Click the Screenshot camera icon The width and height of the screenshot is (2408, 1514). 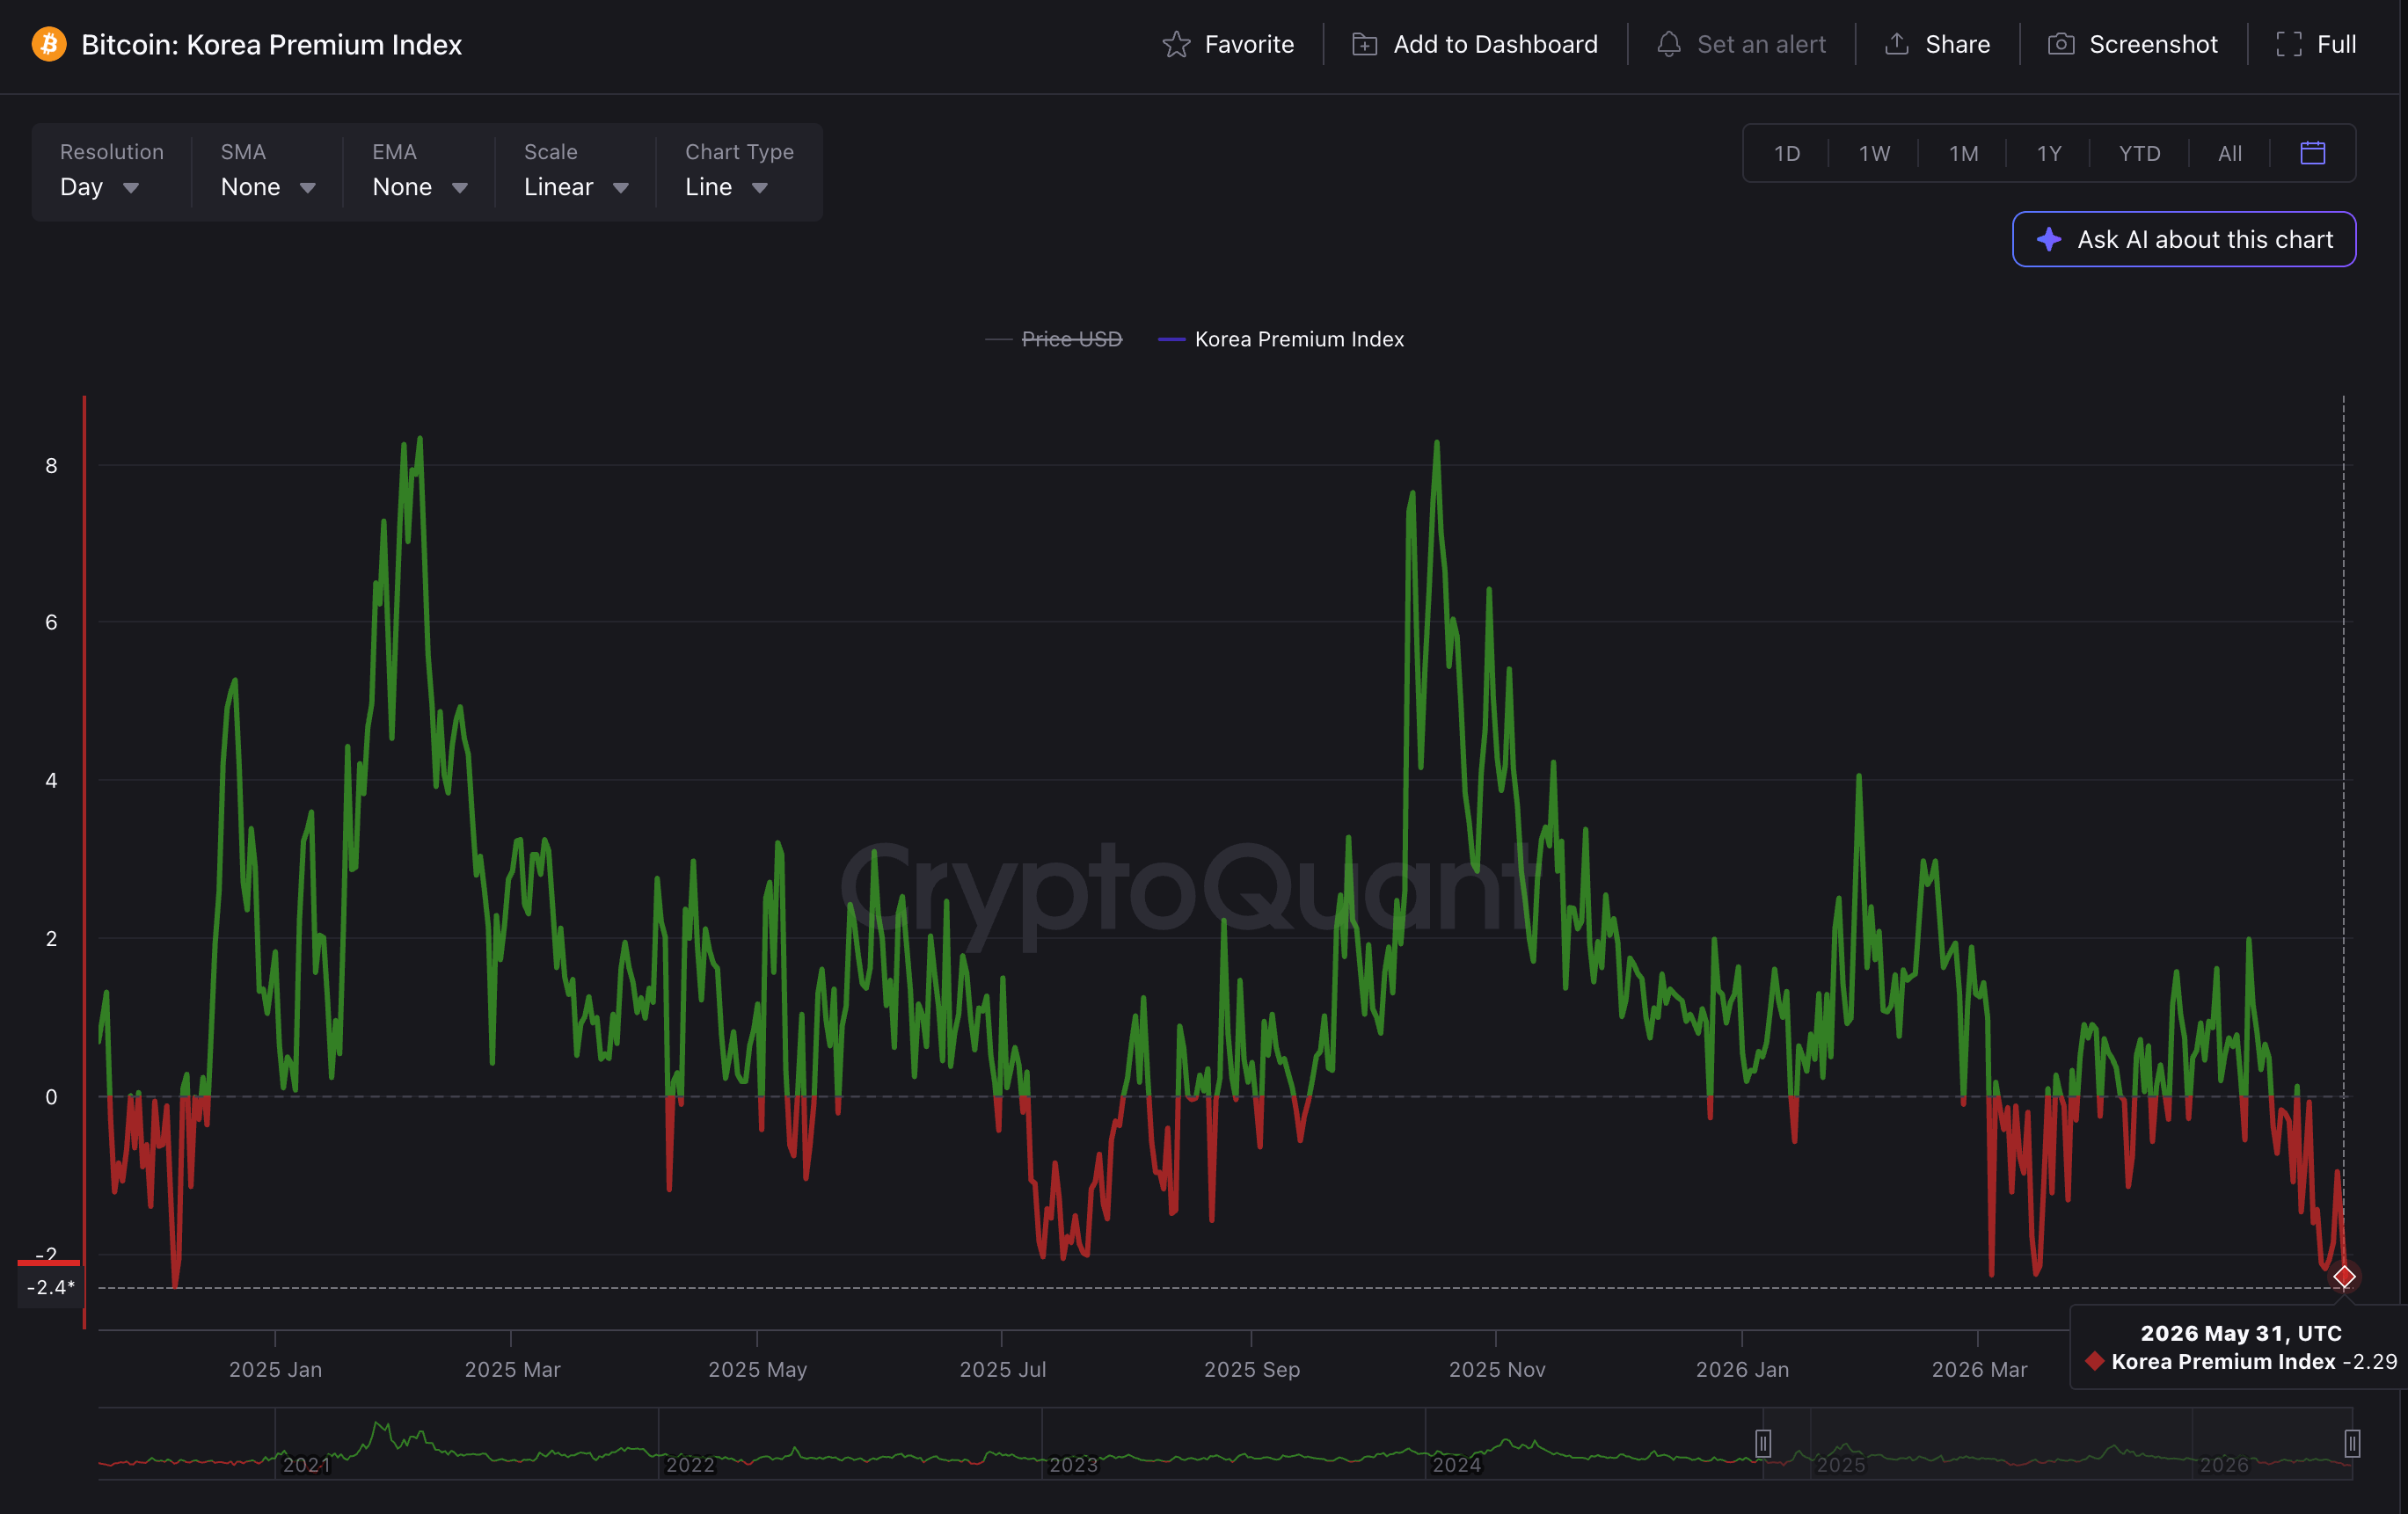click(2060, 44)
